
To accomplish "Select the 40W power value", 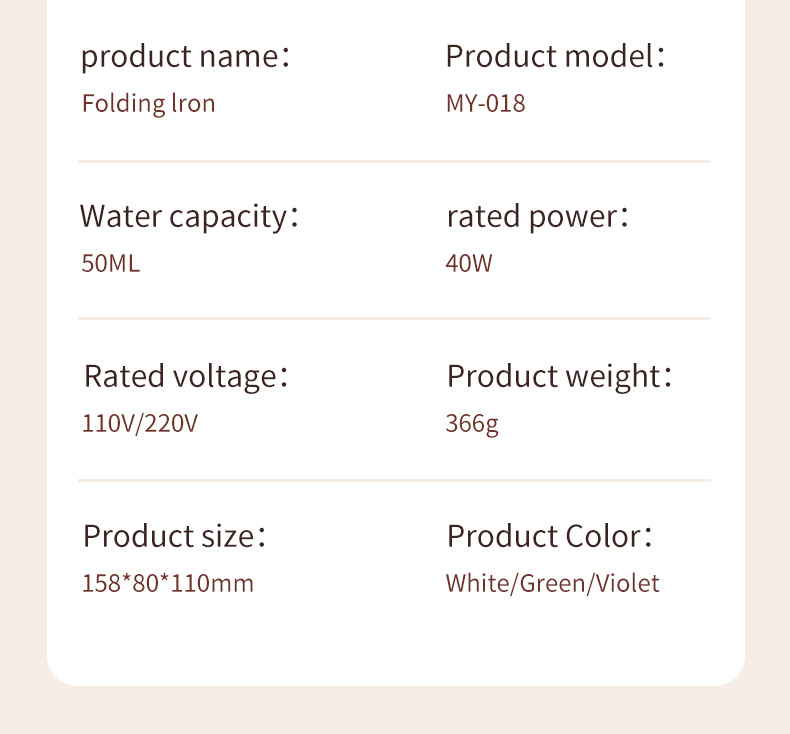I will pos(469,264).
